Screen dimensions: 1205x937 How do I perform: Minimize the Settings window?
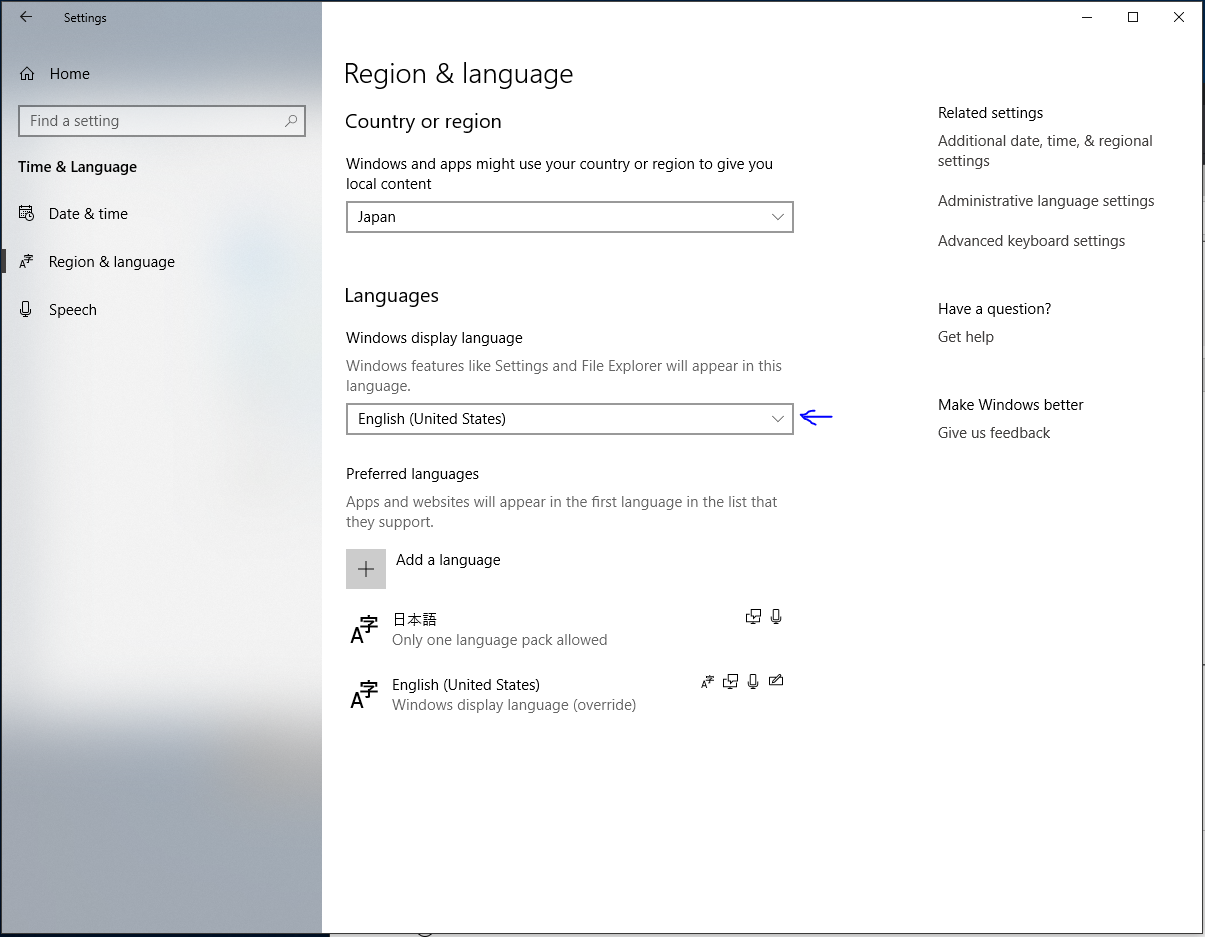(1086, 17)
